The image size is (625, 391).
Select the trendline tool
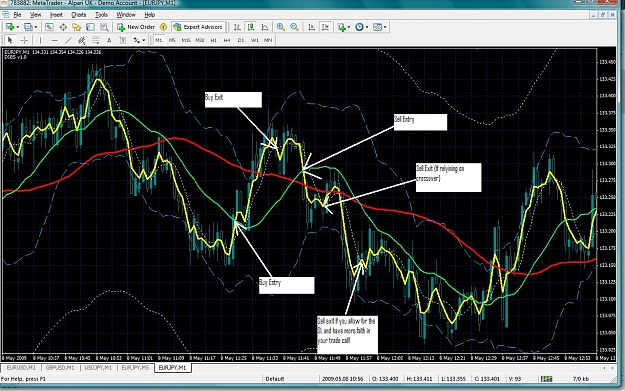coord(68,40)
